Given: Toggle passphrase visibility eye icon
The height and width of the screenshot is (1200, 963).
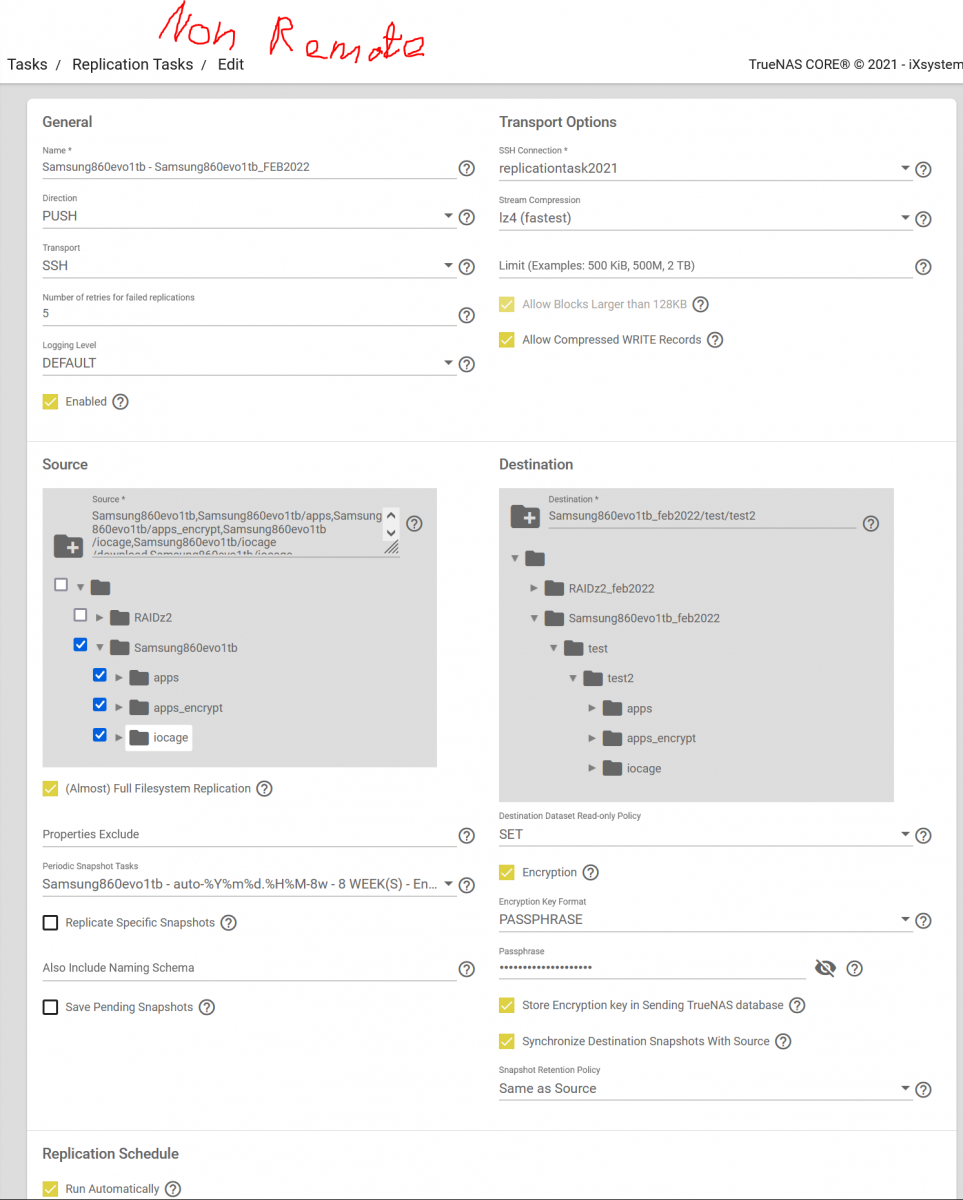Looking at the screenshot, I should coord(824,968).
